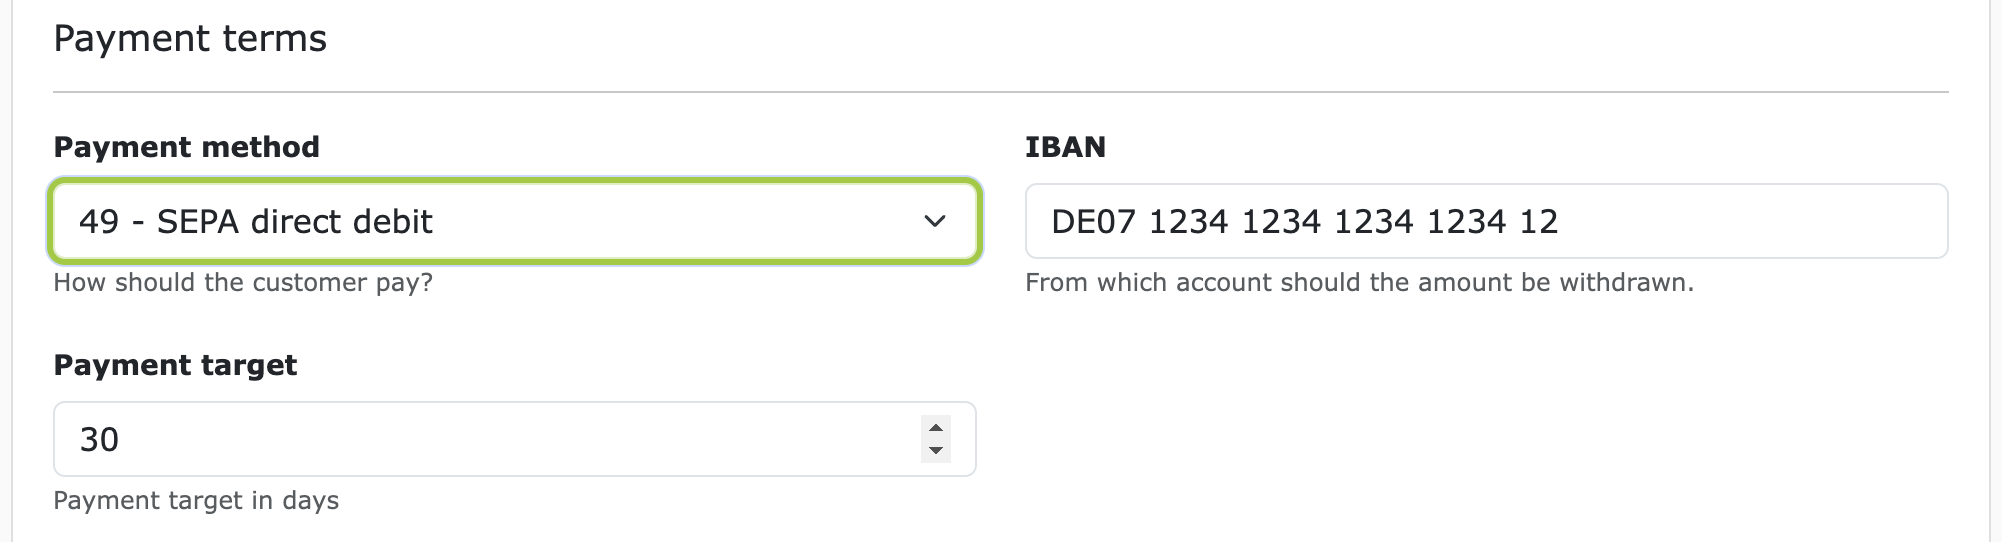Click the horizontal divider under Payment terms

[x=1000, y=92]
